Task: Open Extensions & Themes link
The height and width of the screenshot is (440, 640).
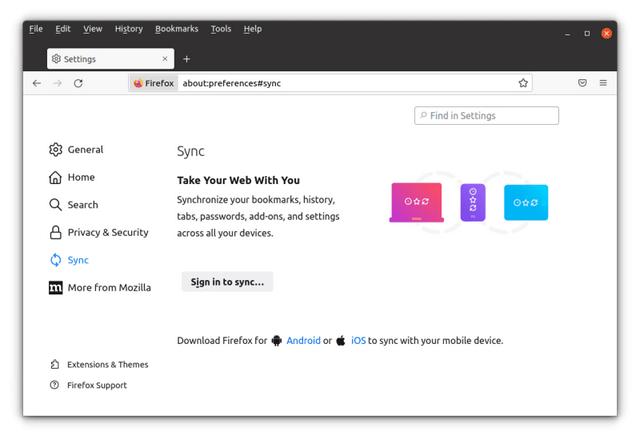Action: click(x=99, y=364)
